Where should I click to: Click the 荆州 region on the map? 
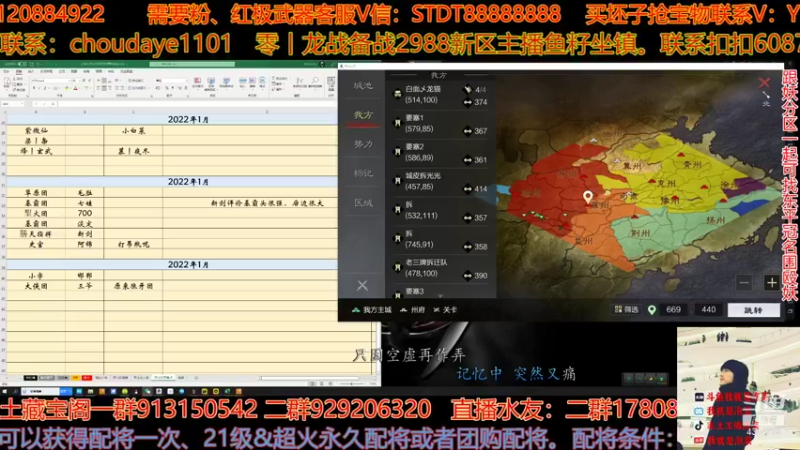pos(641,233)
